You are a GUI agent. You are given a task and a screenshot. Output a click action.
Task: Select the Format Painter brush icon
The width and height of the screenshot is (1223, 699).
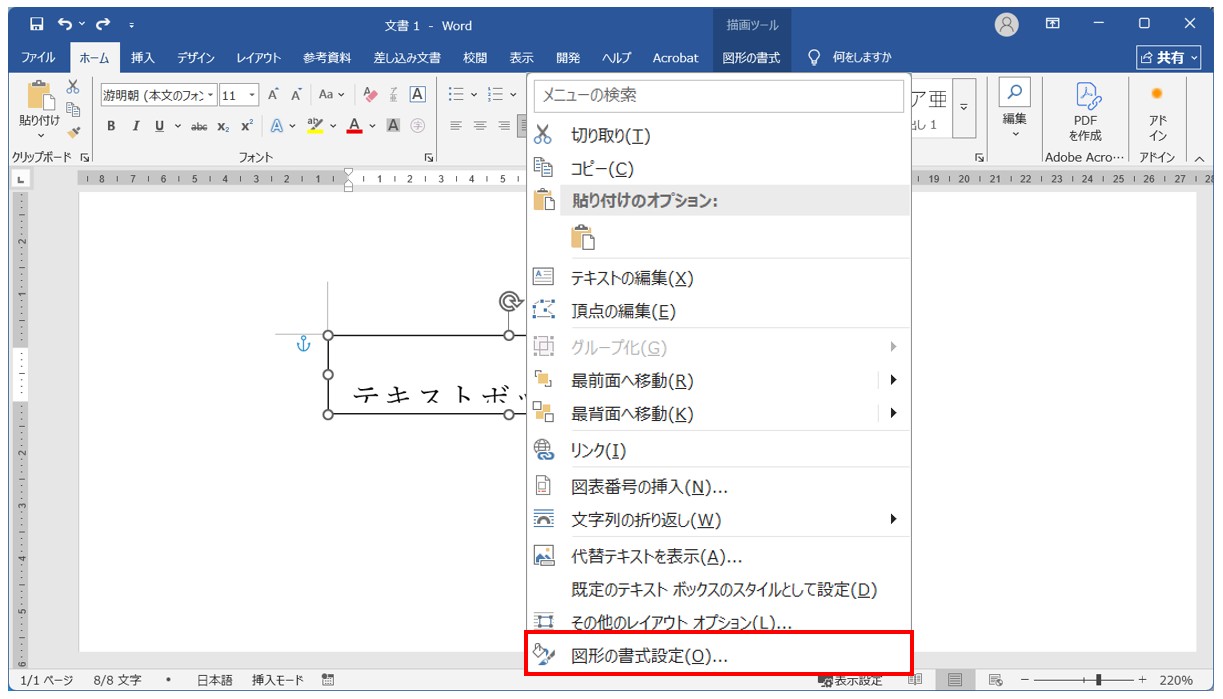pos(73,131)
